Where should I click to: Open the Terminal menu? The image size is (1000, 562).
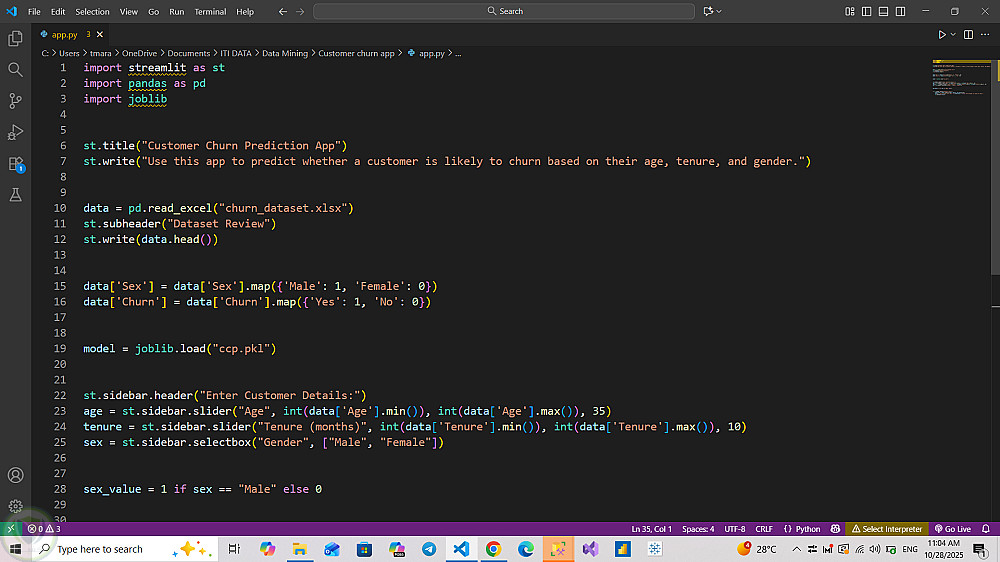tap(210, 11)
